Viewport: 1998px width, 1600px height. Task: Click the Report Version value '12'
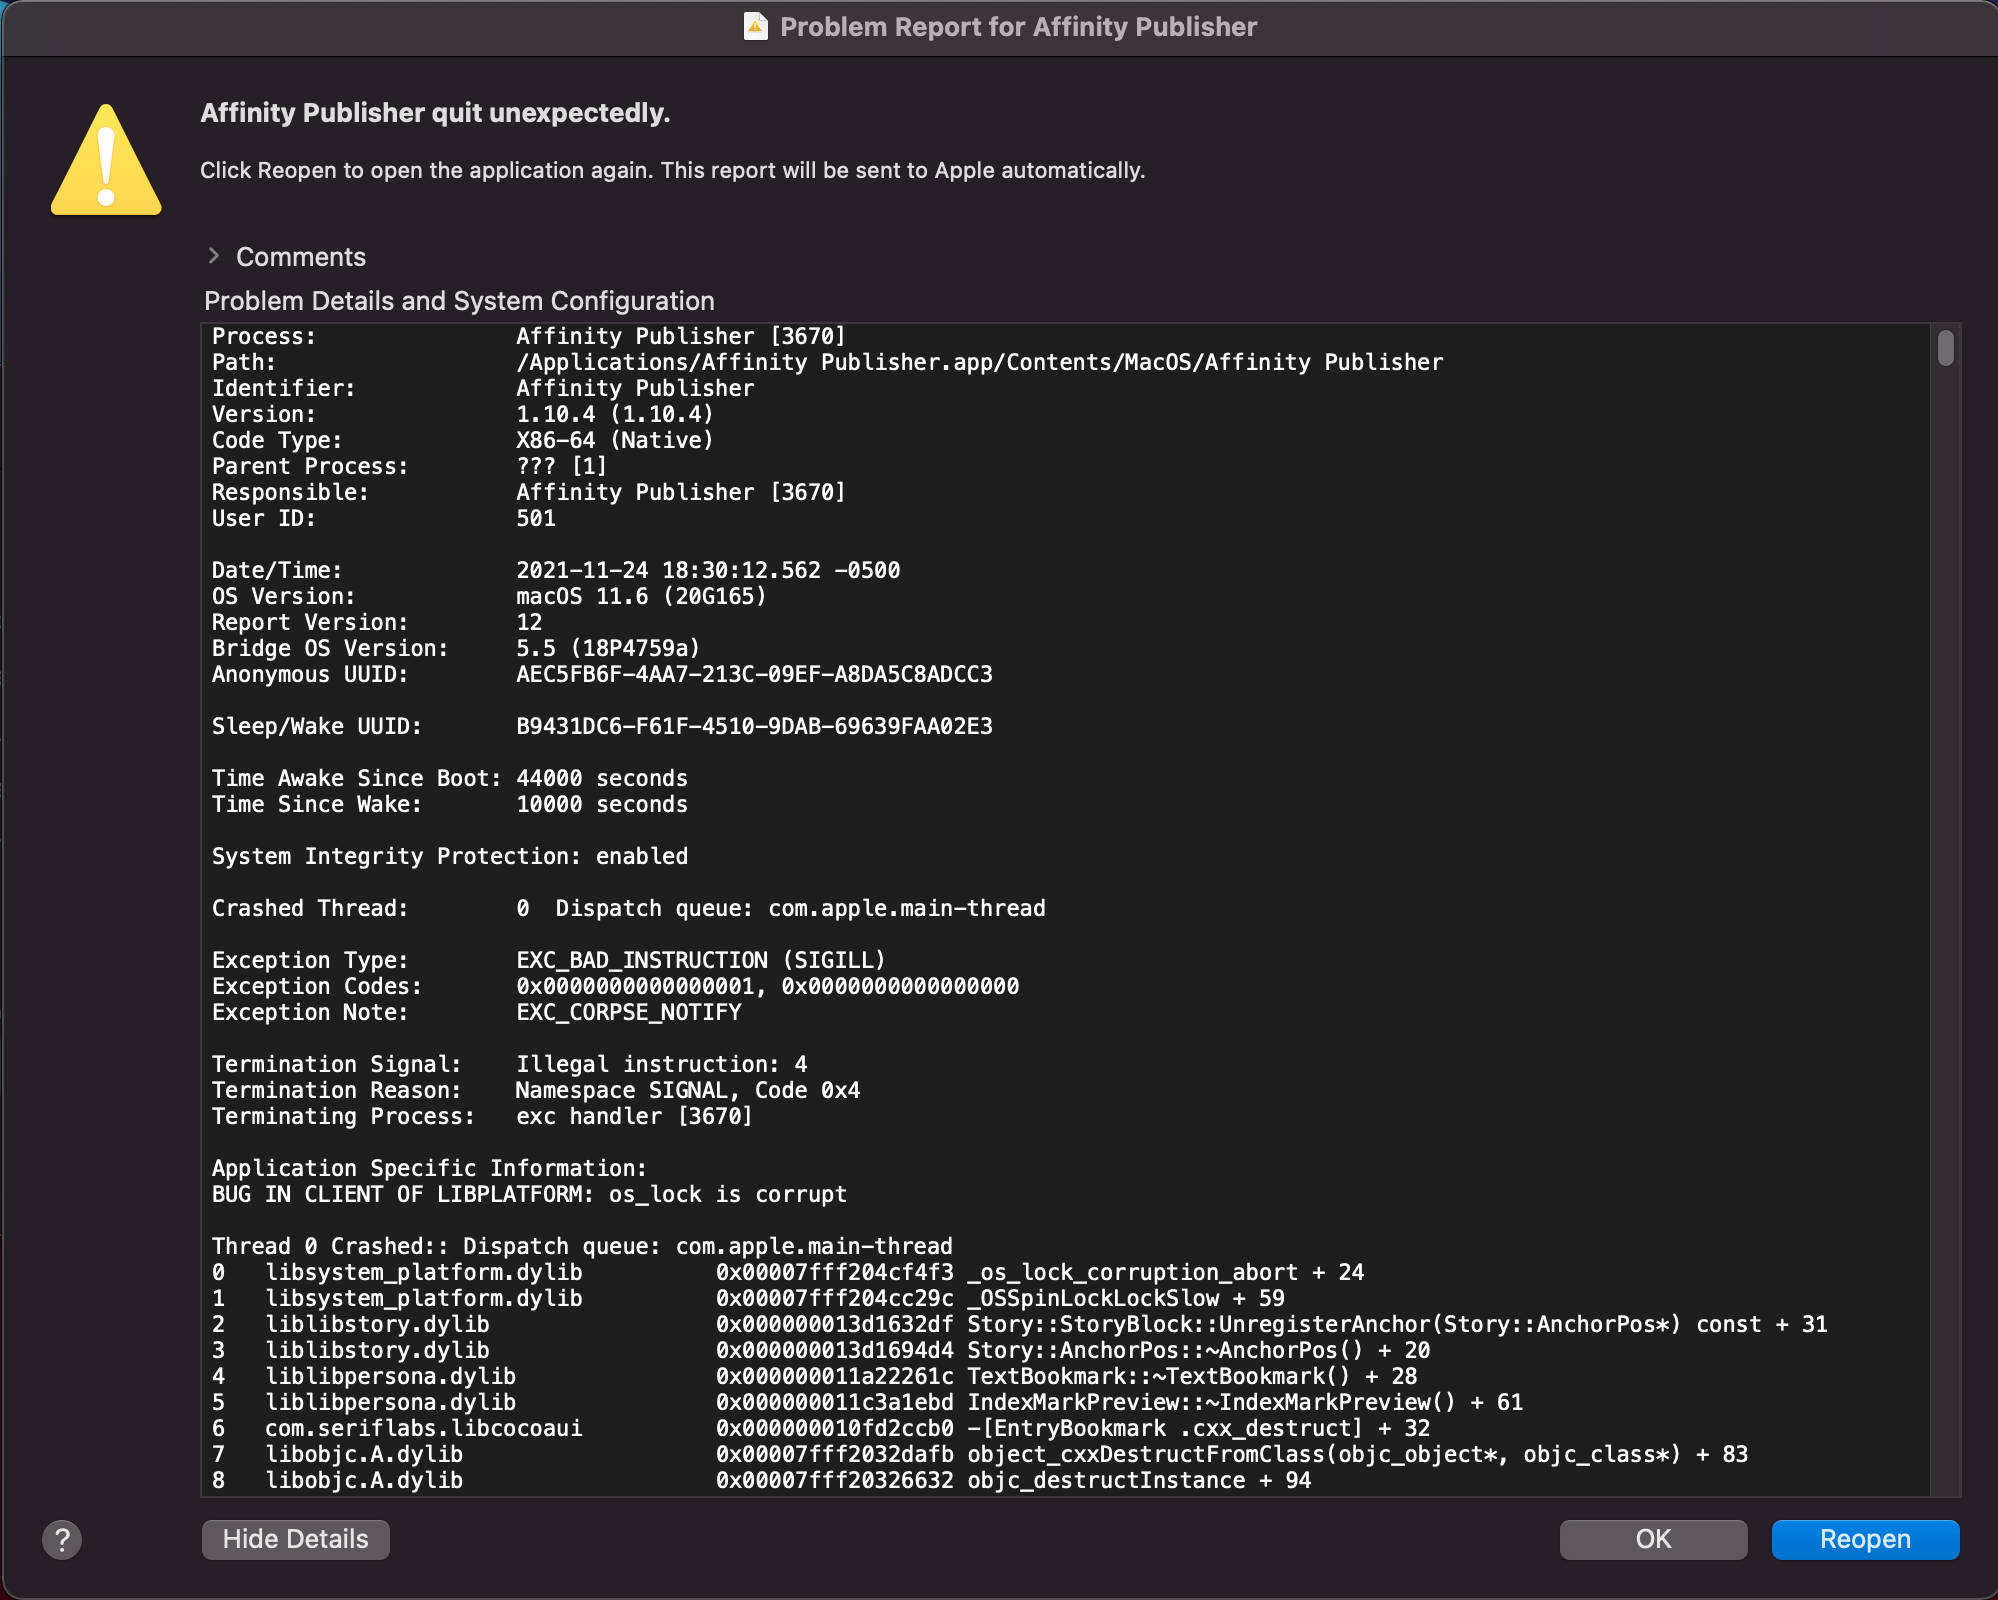(529, 622)
